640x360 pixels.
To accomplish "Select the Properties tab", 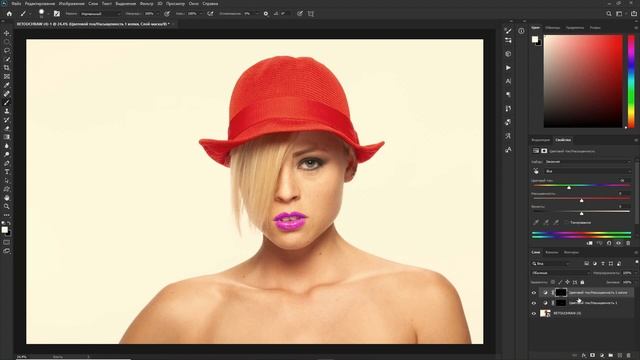I will [x=563, y=140].
